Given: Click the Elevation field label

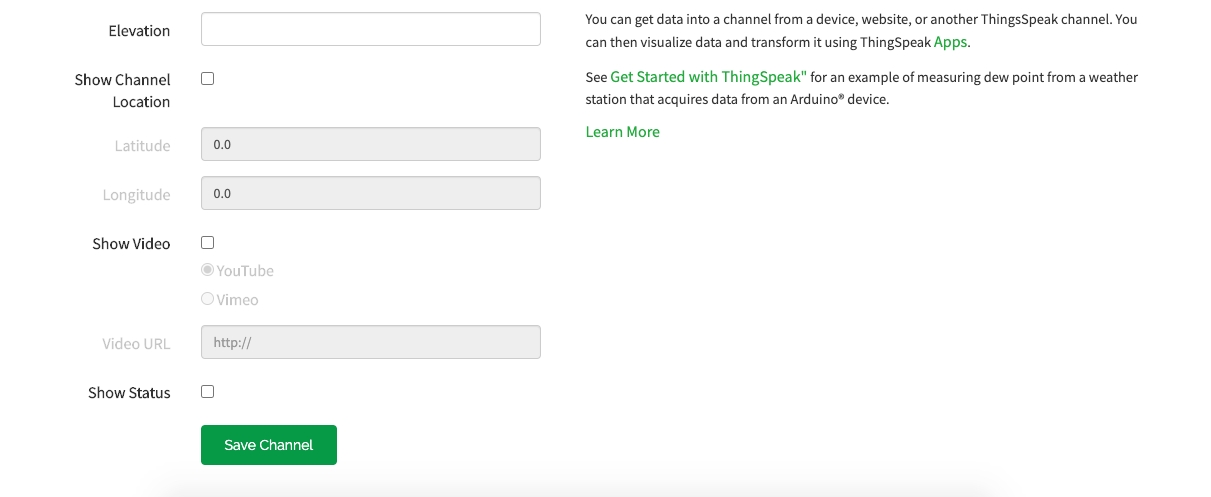Looking at the screenshot, I should [x=139, y=31].
